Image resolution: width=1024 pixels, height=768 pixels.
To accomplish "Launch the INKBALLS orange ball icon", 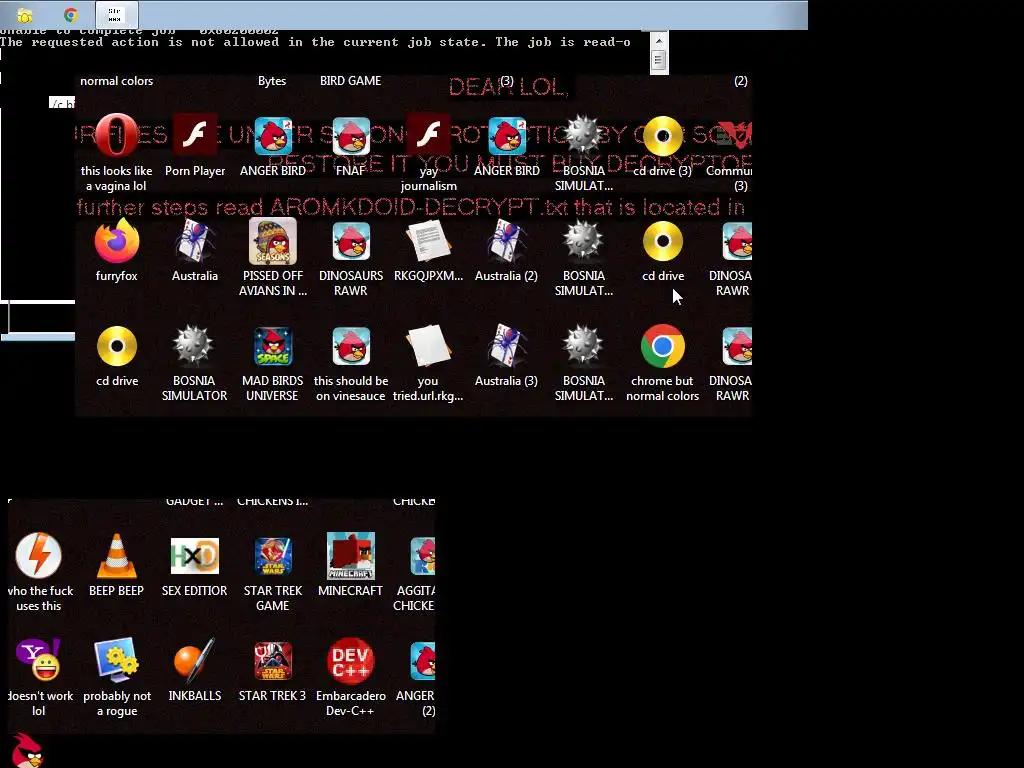I will point(195,660).
